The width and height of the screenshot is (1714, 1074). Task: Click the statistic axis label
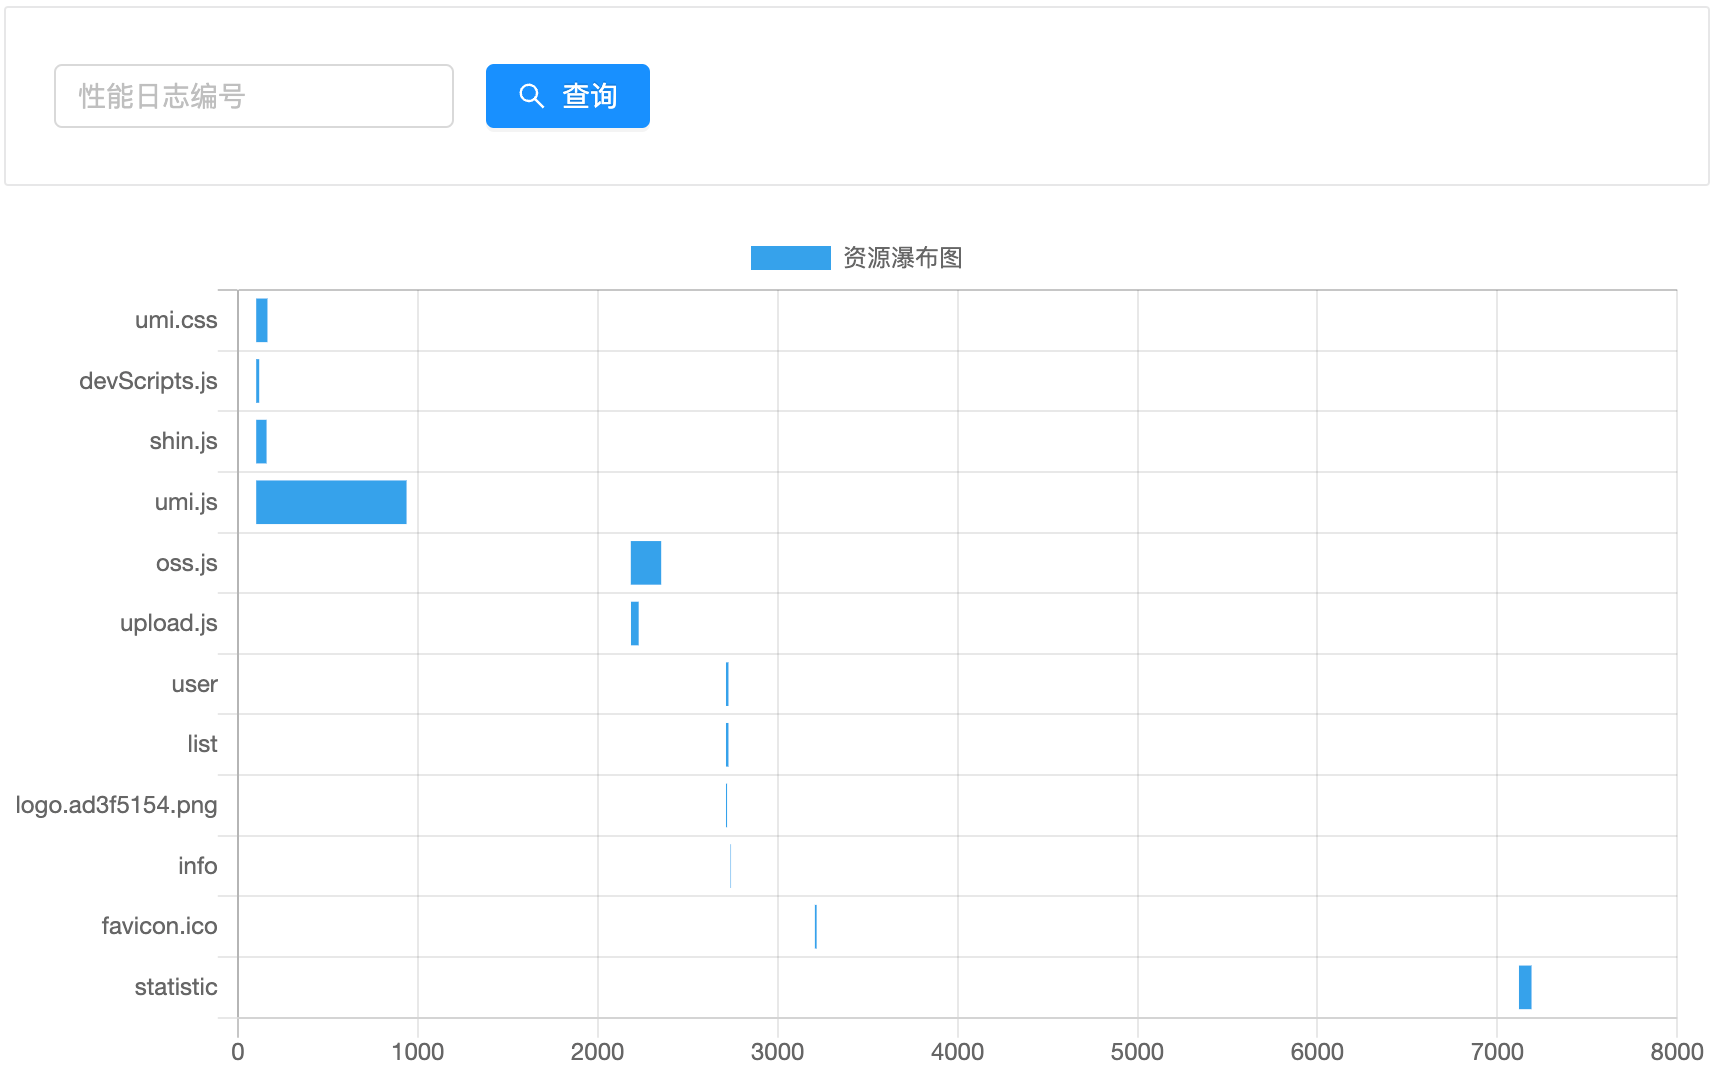(176, 987)
